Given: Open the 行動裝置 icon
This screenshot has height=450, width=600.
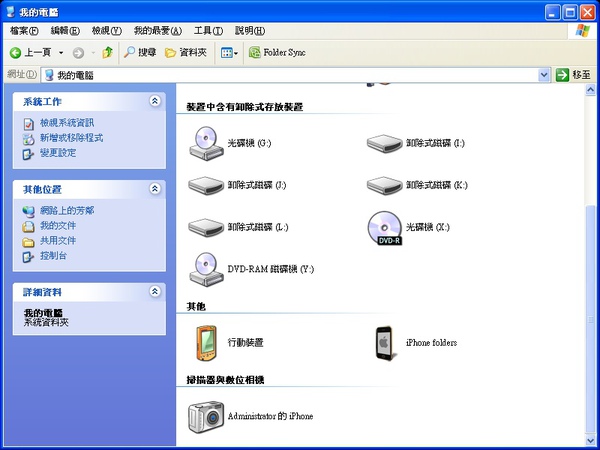Looking at the screenshot, I should tap(206, 342).
